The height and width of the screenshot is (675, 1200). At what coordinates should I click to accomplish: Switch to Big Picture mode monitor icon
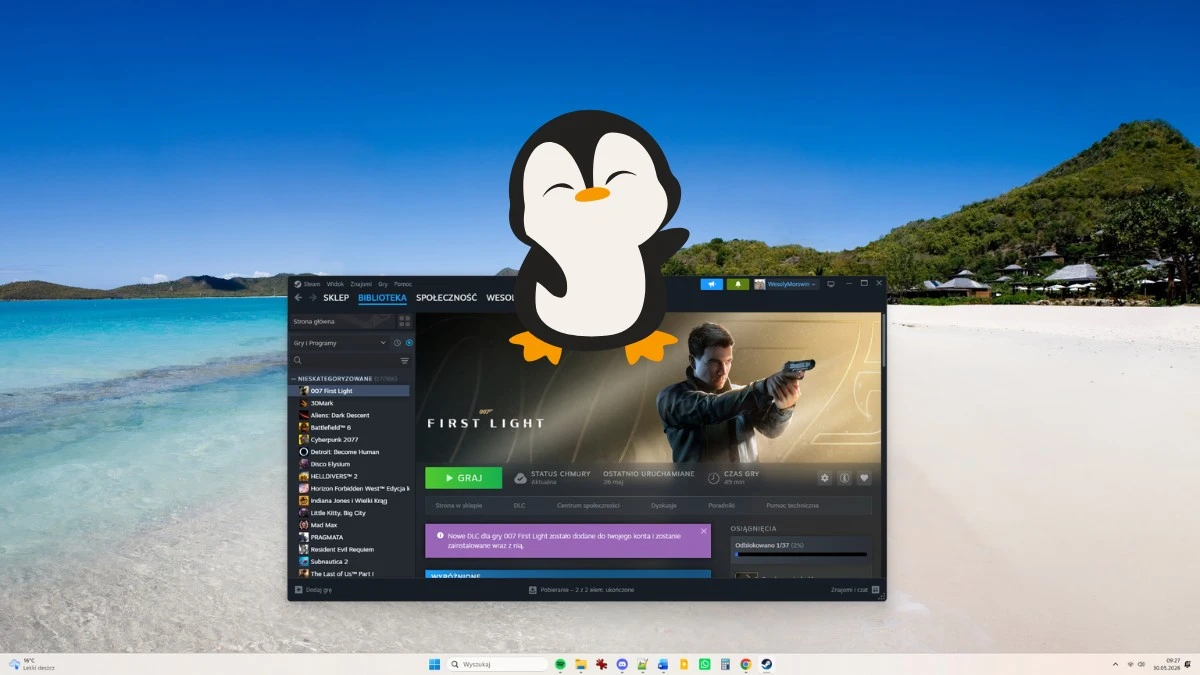coord(830,284)
